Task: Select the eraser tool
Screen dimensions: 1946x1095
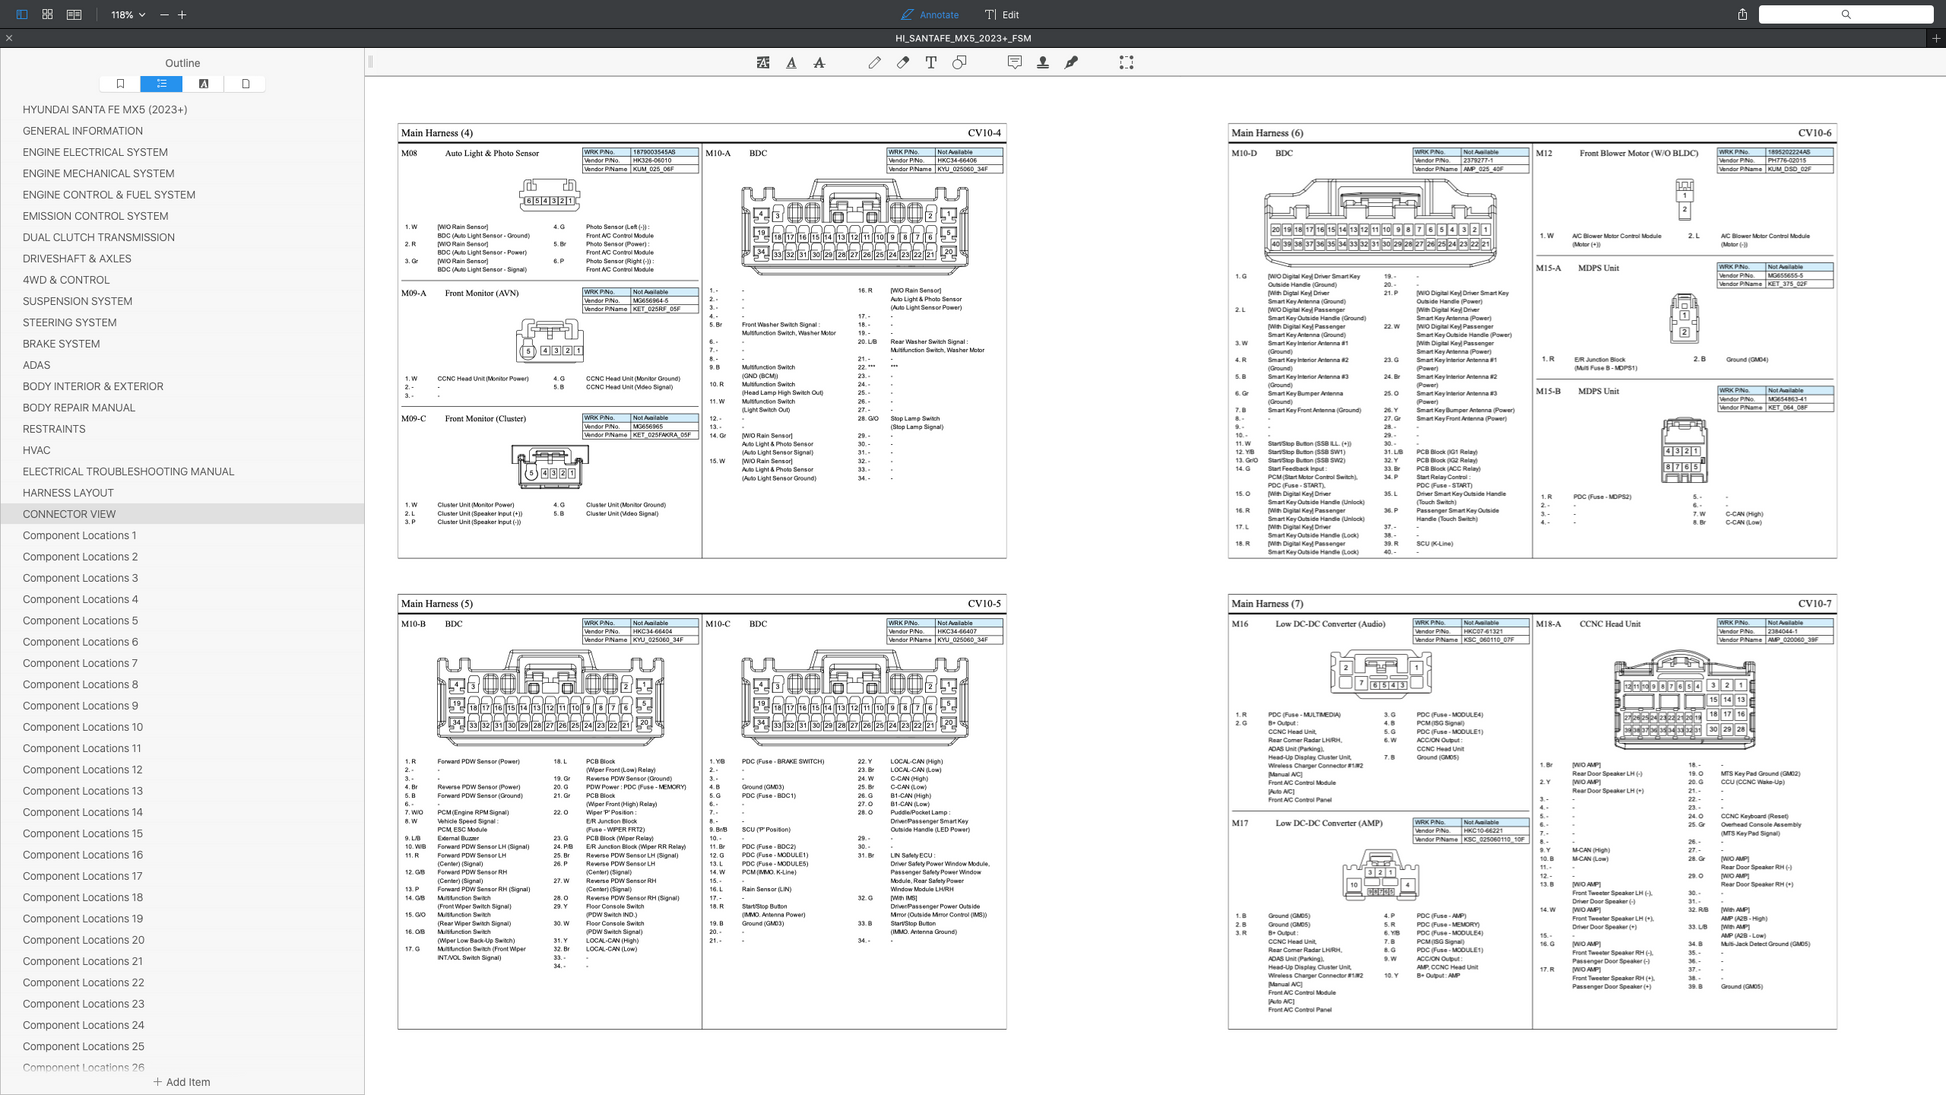Action: (x=903, y=62)
